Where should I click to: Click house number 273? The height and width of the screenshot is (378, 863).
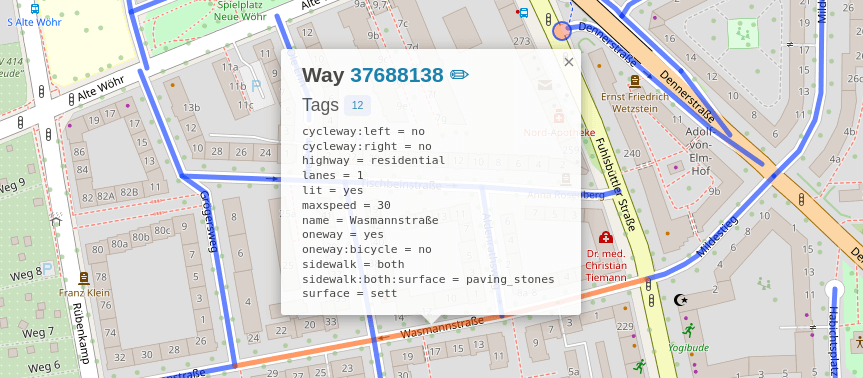click(522, 41)
